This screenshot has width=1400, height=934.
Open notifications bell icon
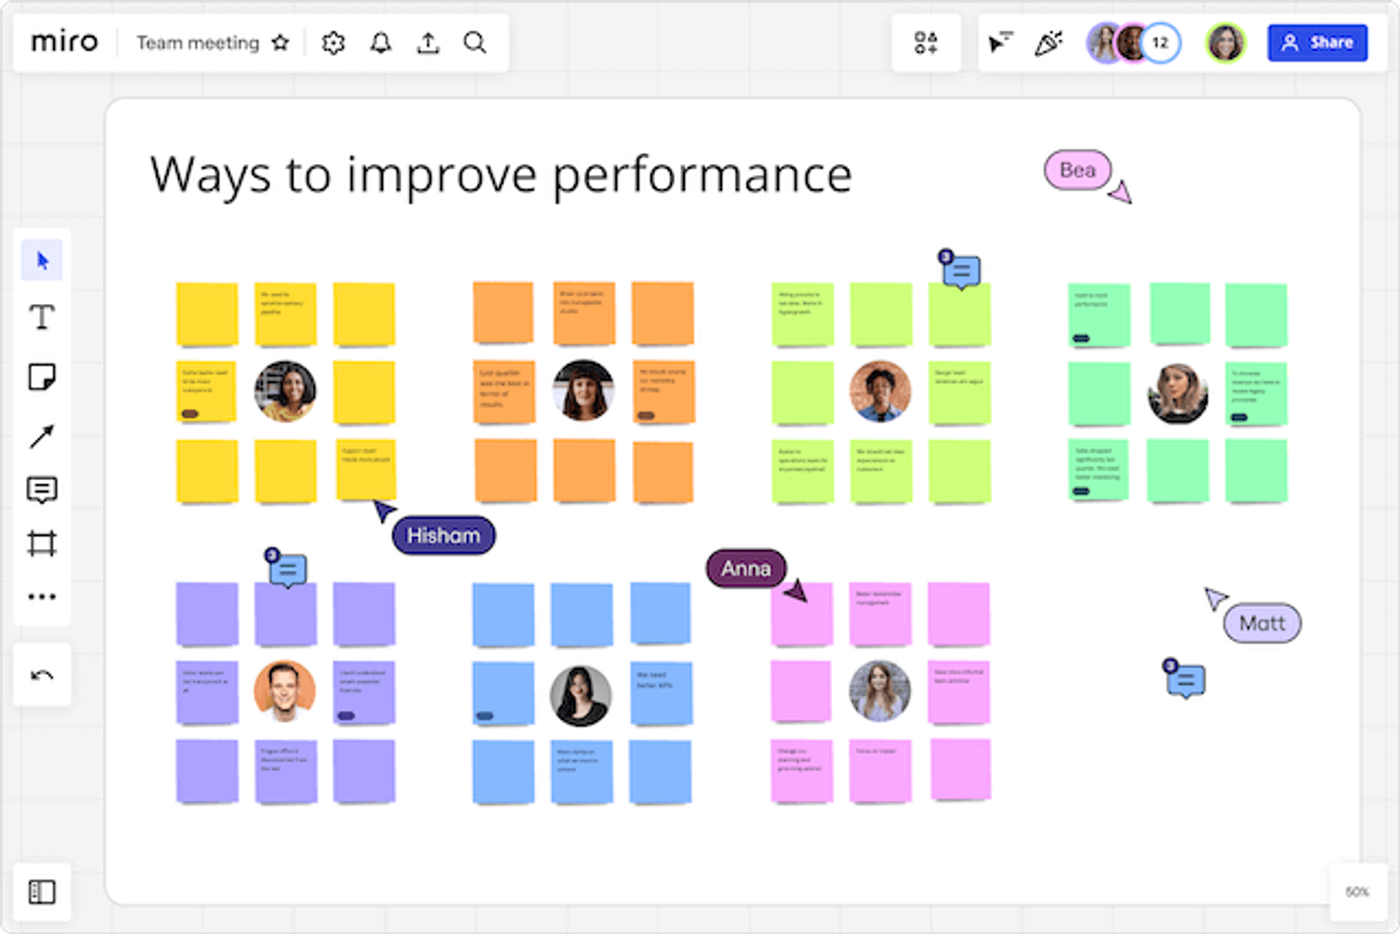coord(381,43)
